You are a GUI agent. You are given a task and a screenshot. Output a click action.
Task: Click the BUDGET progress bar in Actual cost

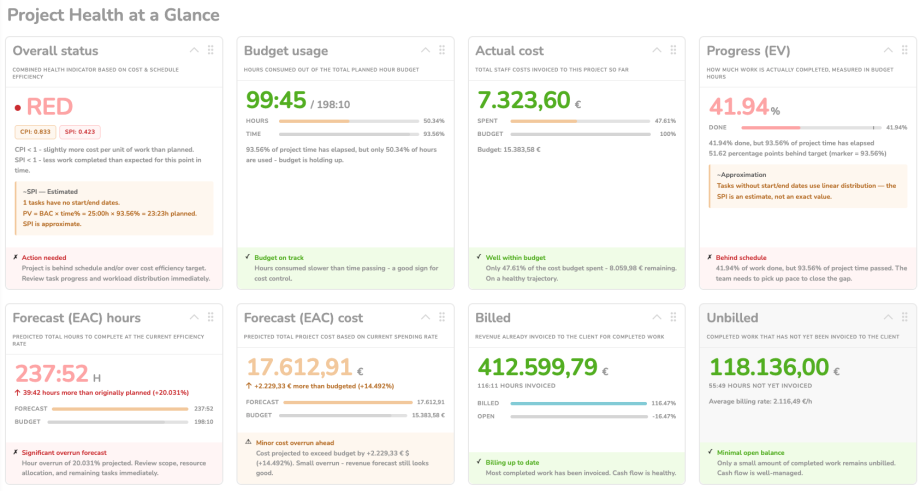click(x=580, y=134)
